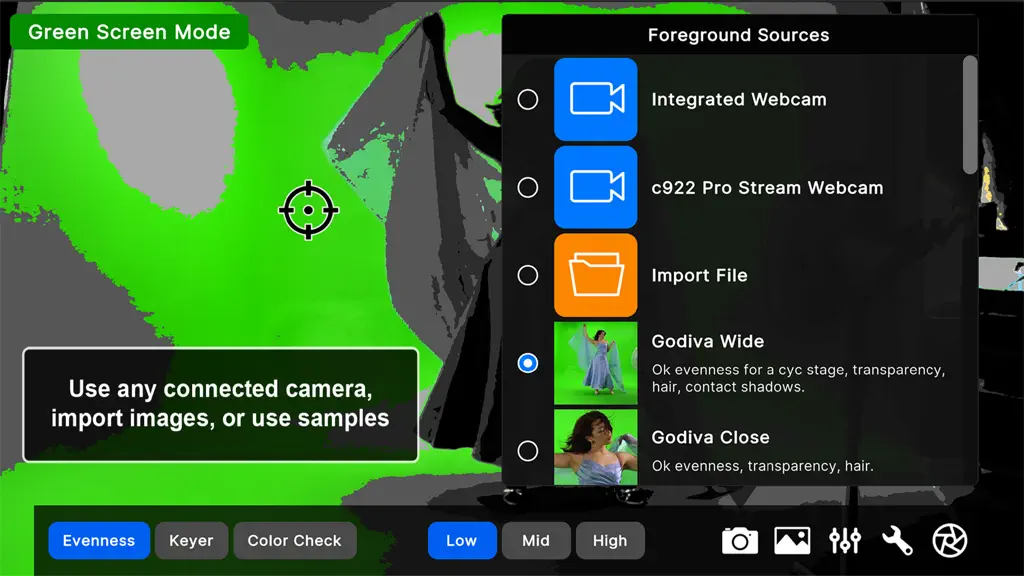
Task: Open the image gallery icon
Action: click(792, 541)
